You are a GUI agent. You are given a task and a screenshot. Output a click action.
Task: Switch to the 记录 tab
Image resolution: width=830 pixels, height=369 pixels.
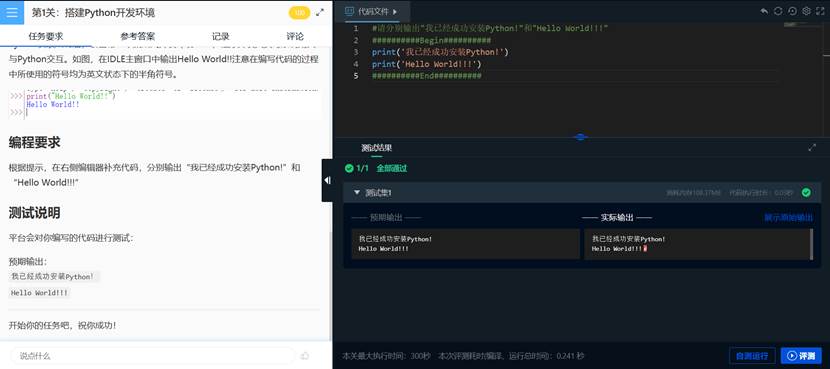(221, 36)
